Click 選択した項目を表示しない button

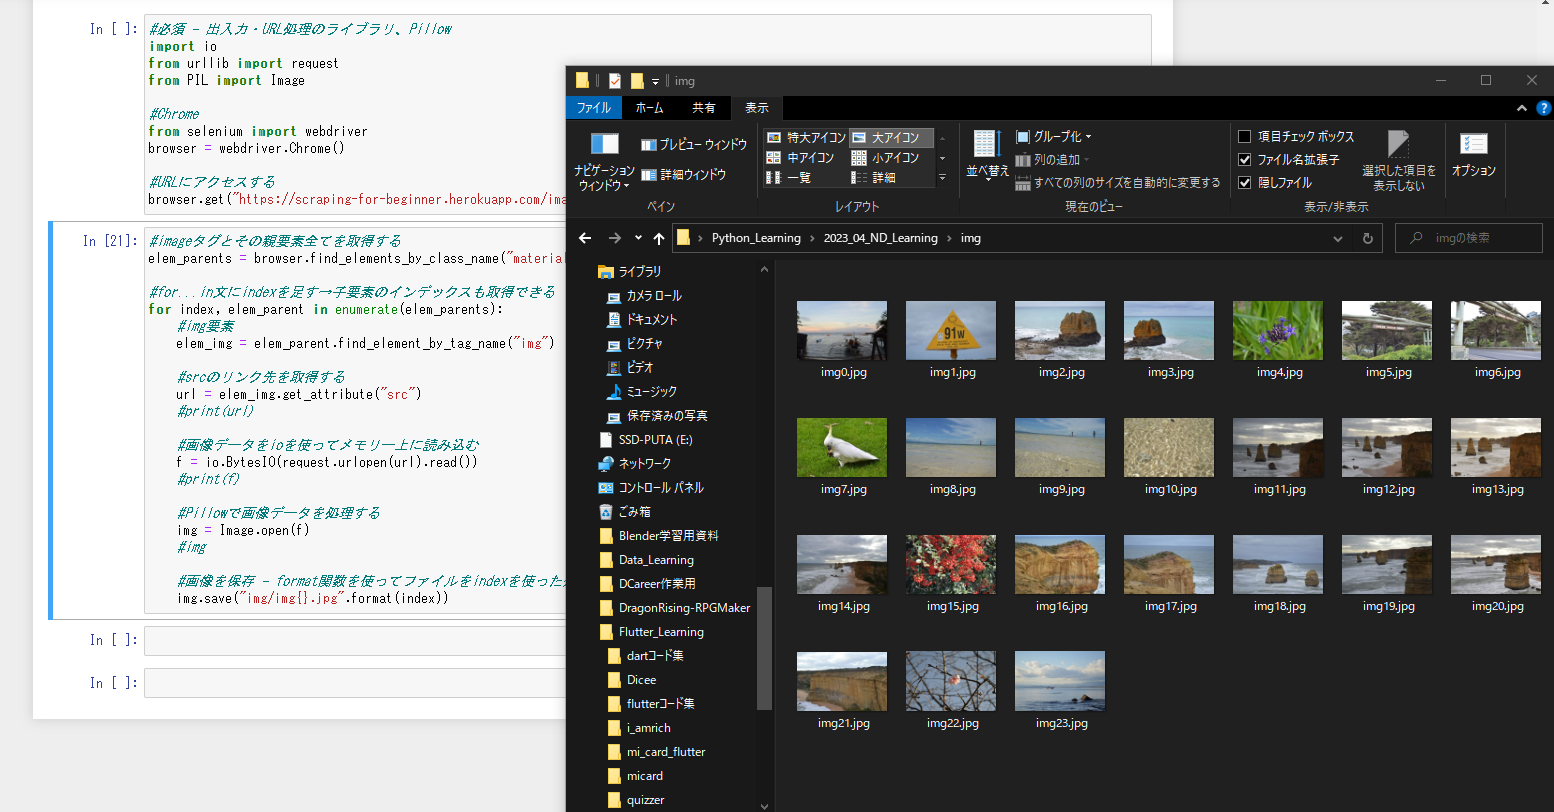(1398, 160)
